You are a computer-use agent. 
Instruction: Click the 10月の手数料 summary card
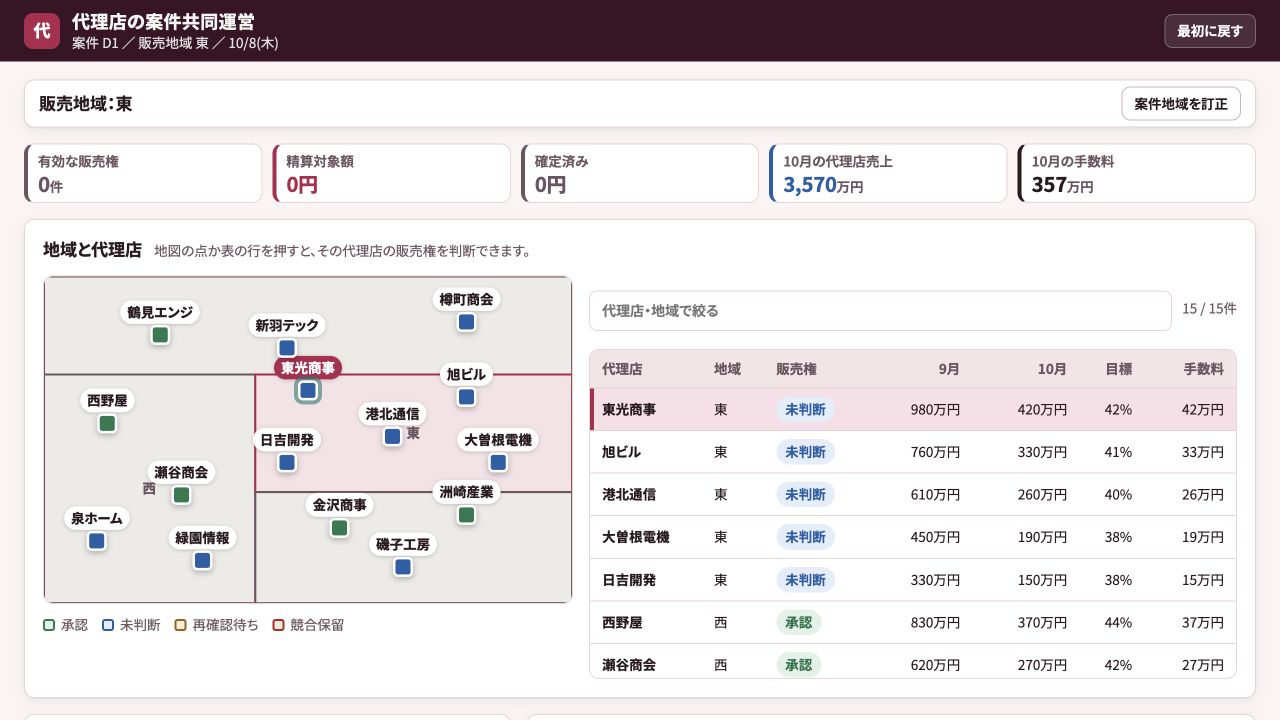(1136, 173)
